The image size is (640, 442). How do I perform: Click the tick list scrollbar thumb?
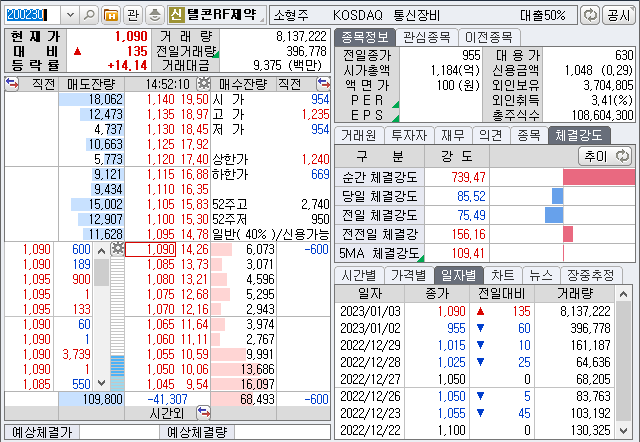pyautogui.click(x=102, y=272)
